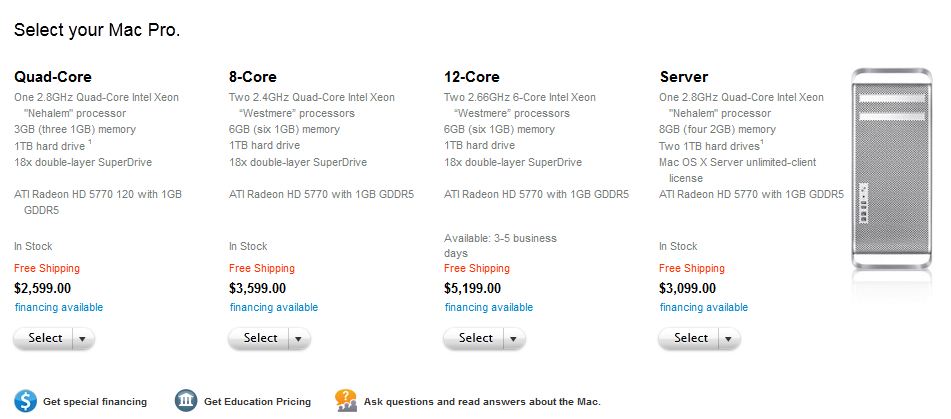Click the Education Pricing building icon
Viewport: 951px width, 419px height.
pos(186,401)
